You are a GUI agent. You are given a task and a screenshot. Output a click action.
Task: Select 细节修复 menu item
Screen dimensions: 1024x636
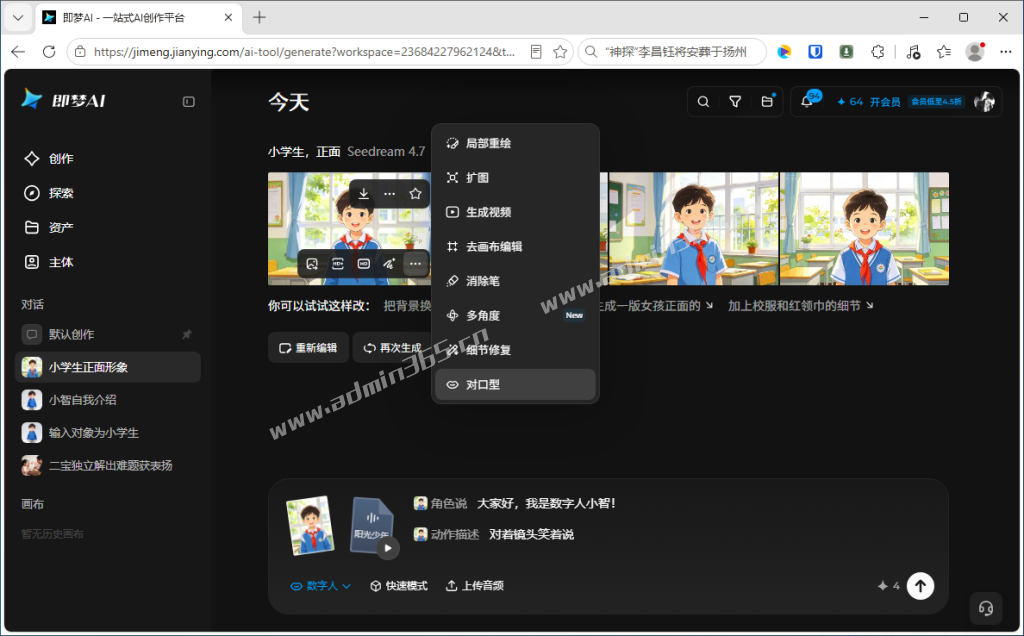(x=515, y=350)
